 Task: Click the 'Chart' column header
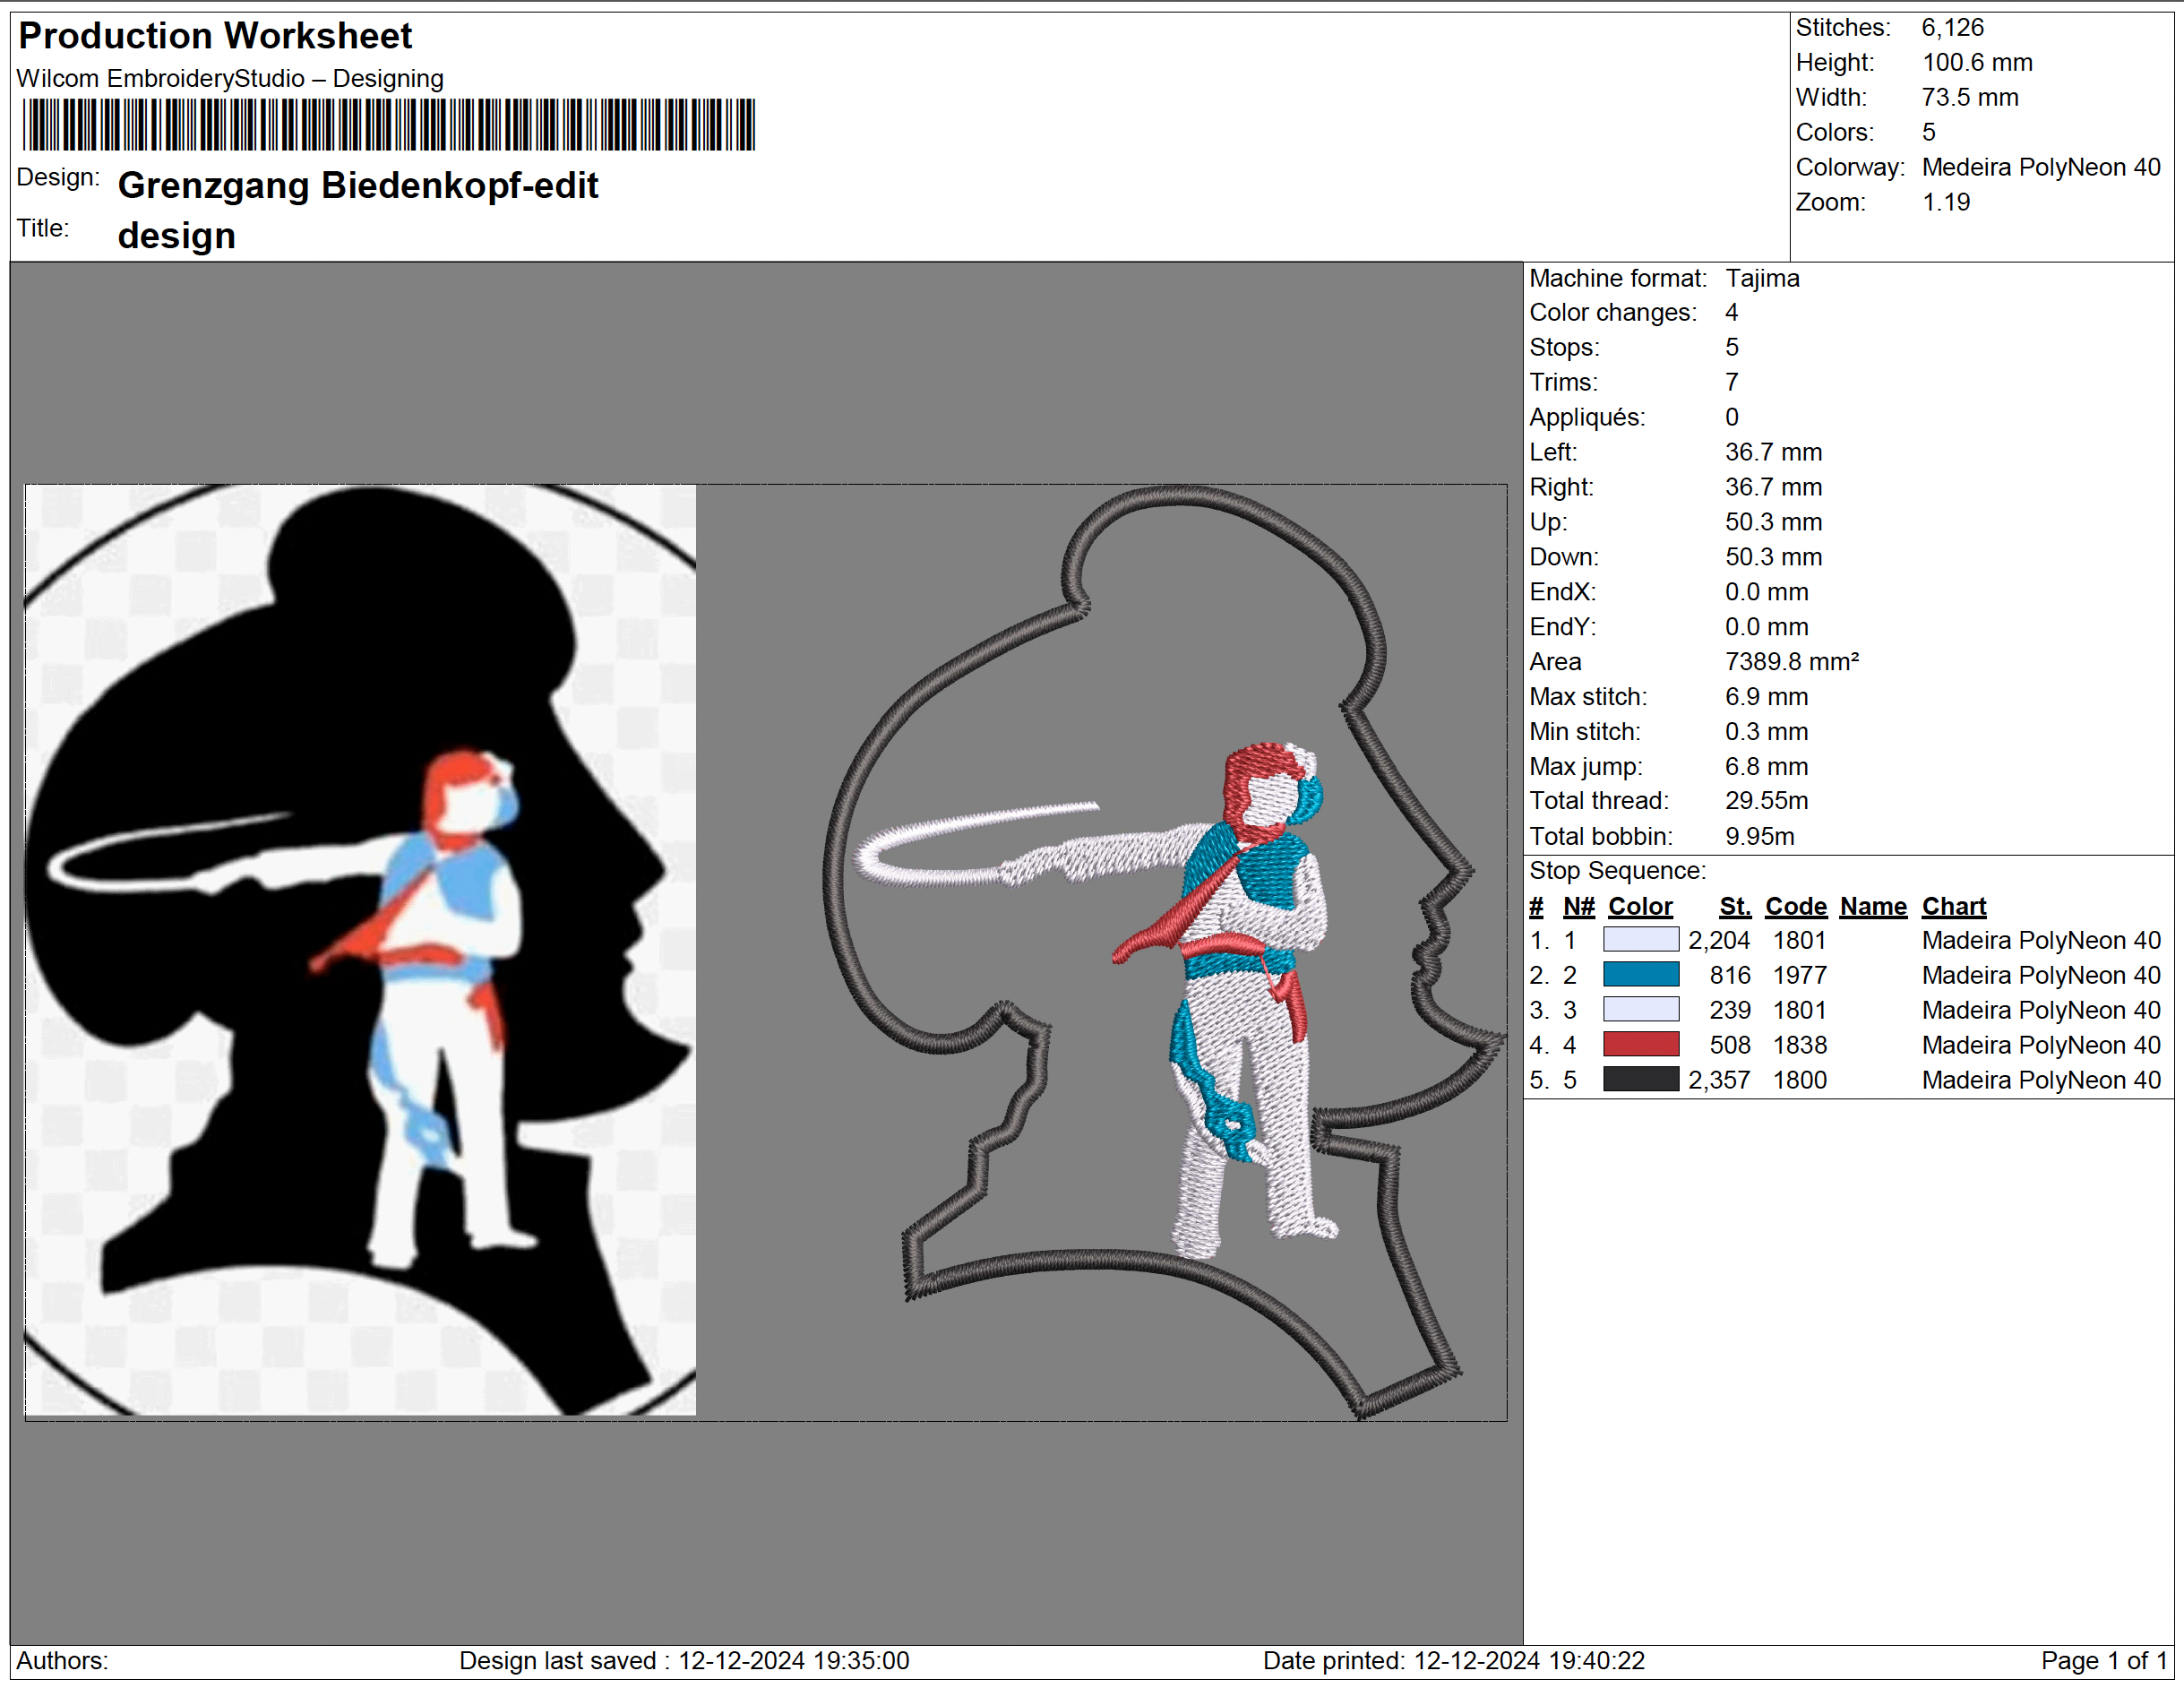tap(1953, 906)
